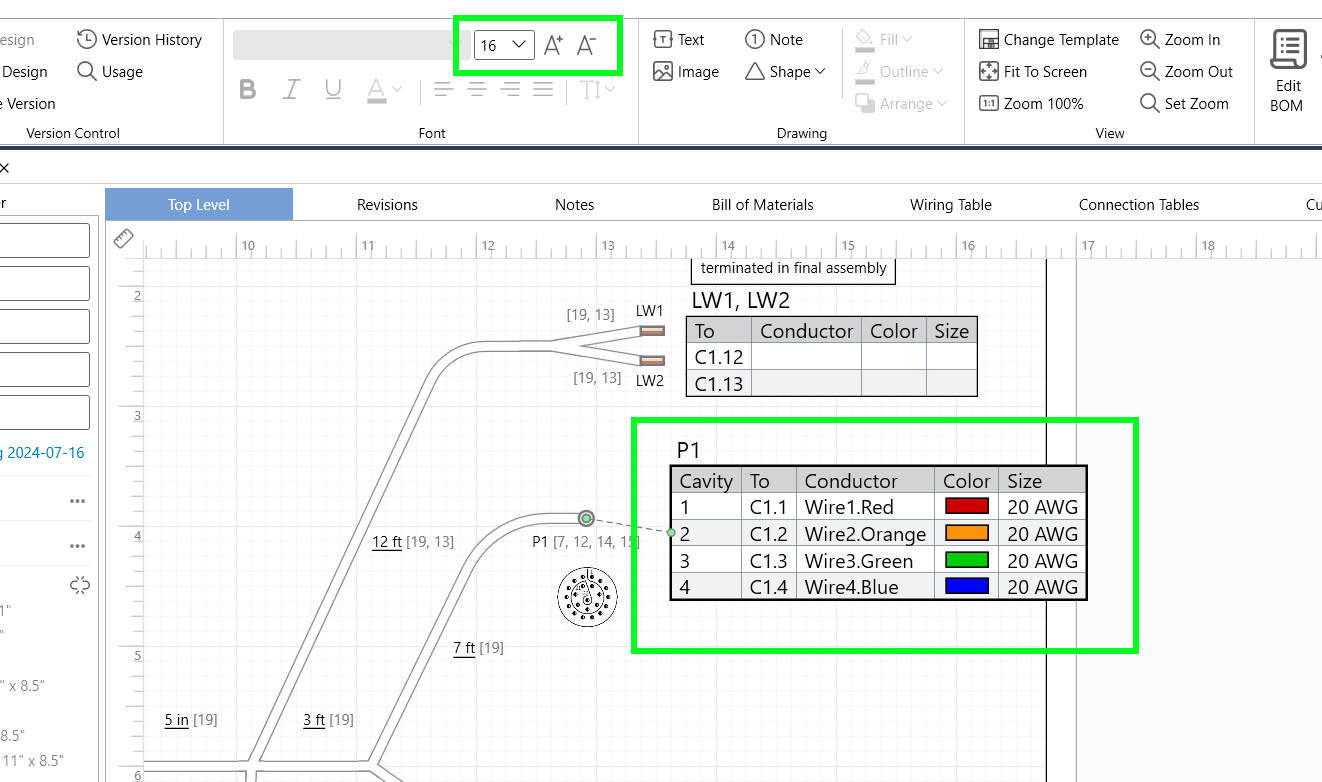1322x782 pixels.
Task: Zoom Out of the drawing
Action: click(1186, 72)
